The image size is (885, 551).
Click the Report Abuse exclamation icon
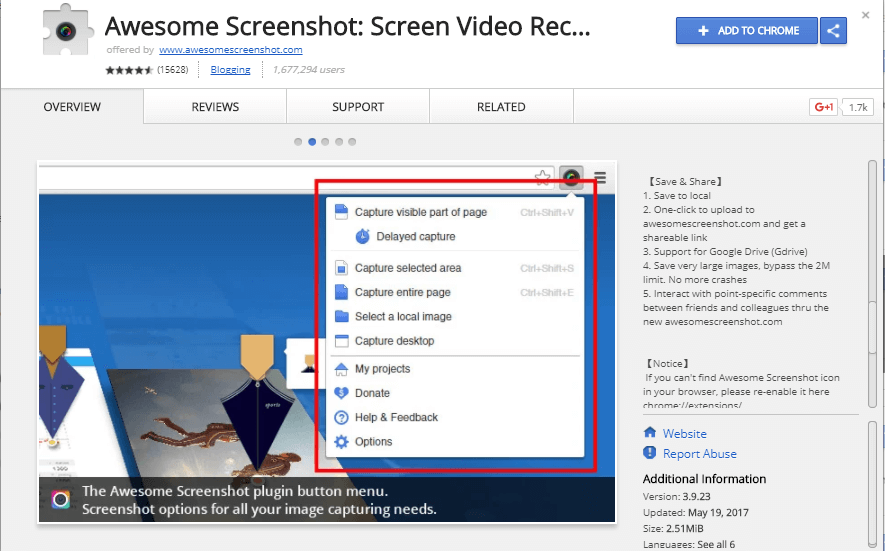tap(650, 453)
